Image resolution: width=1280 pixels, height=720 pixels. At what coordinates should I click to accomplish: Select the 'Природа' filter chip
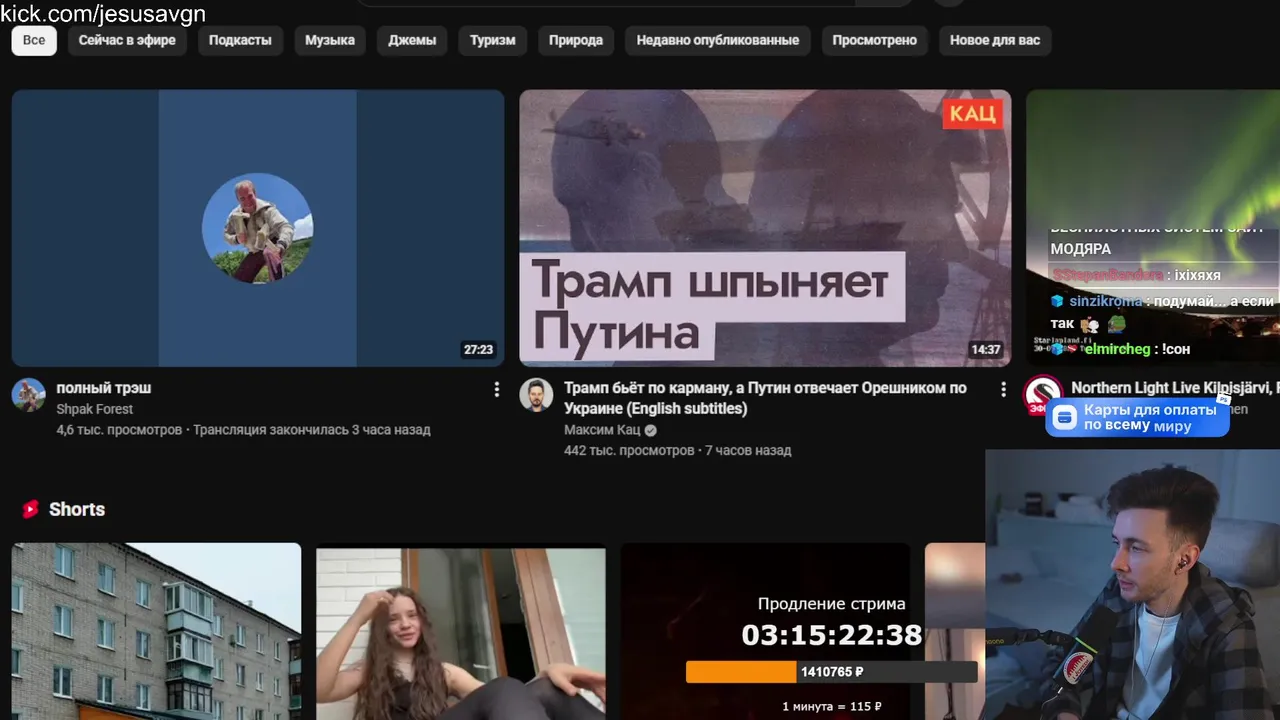pyautogui.click(x=576, y=41)
